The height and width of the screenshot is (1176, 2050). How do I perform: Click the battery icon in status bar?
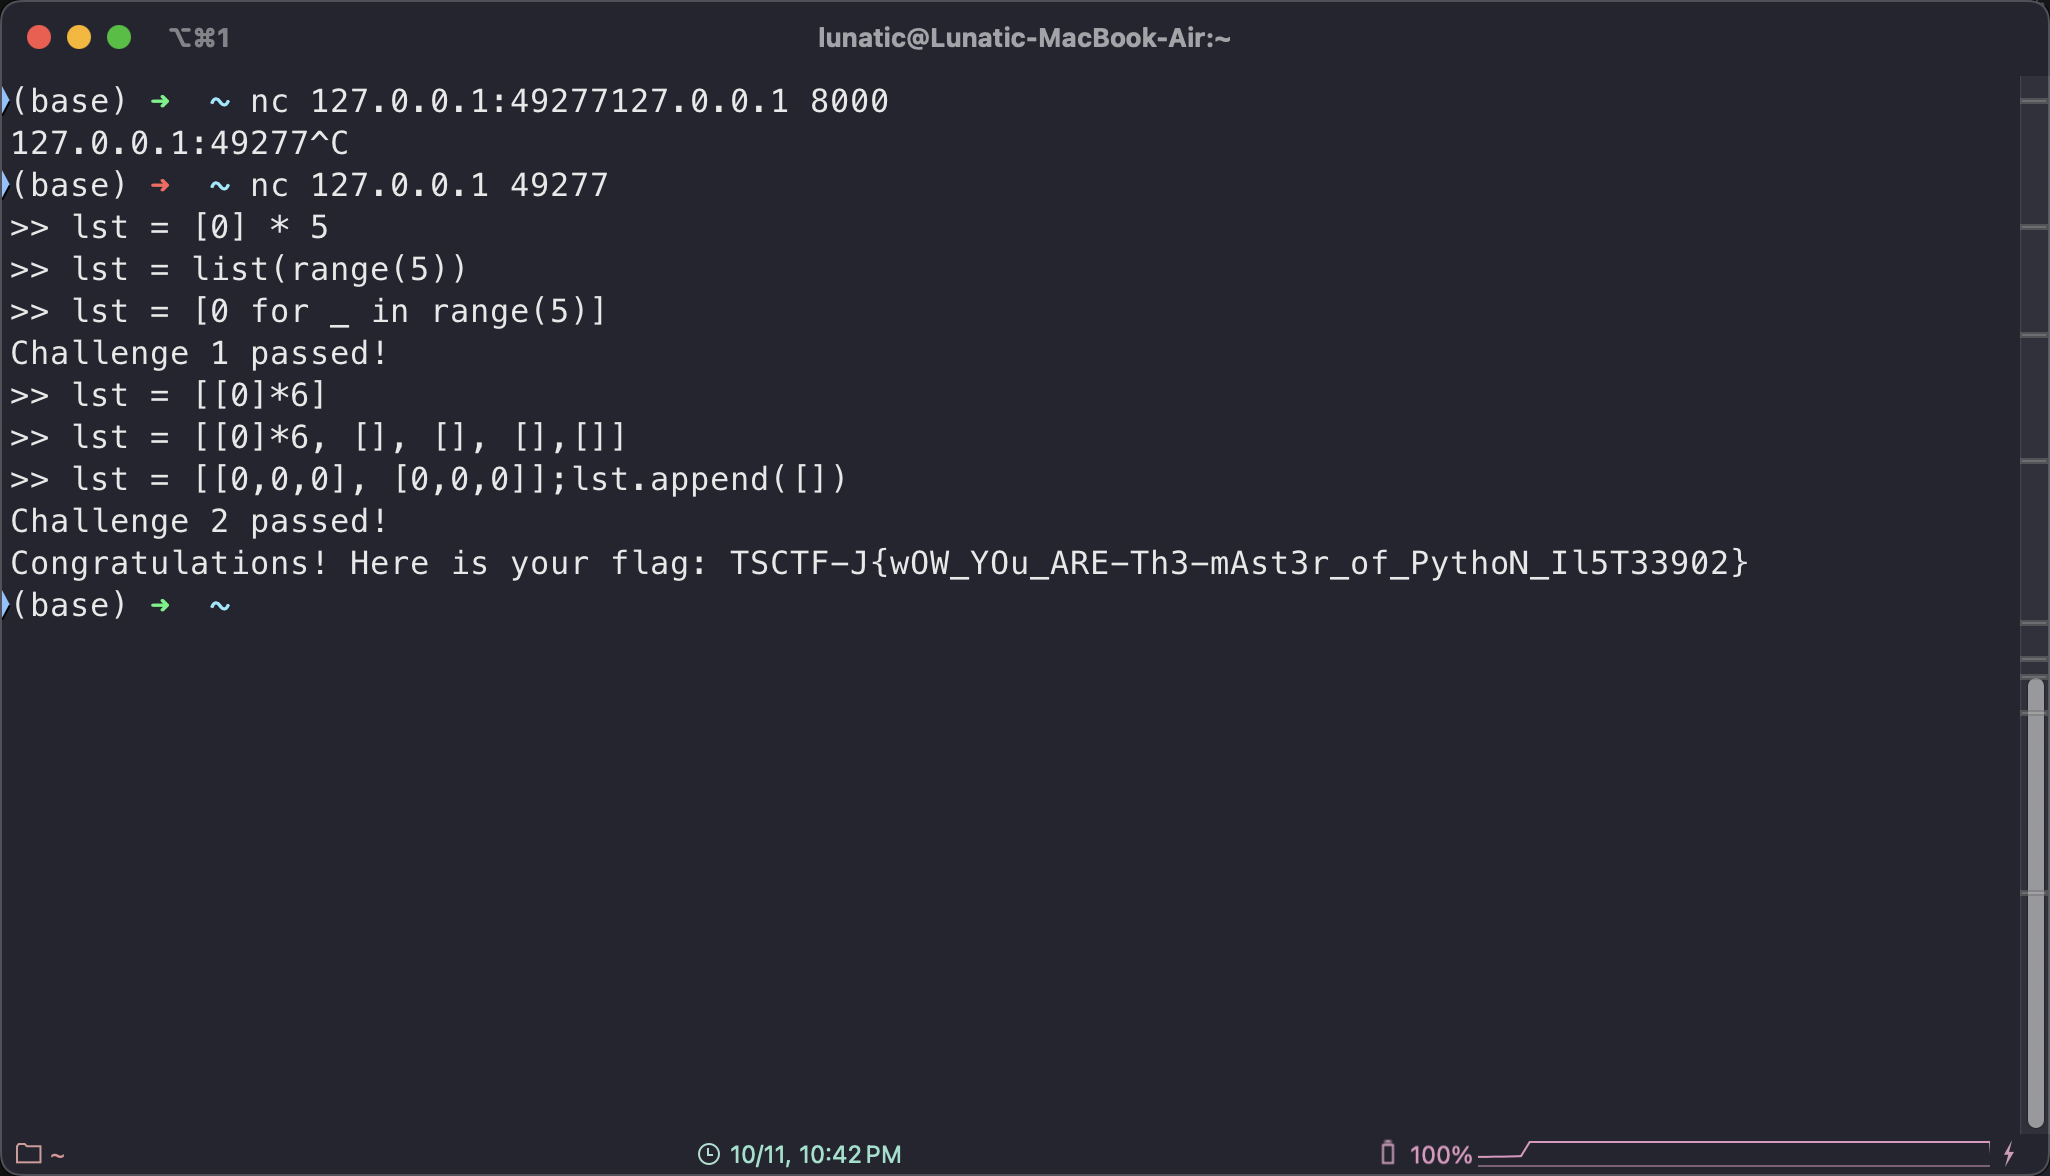[x=1387, y=1153]
